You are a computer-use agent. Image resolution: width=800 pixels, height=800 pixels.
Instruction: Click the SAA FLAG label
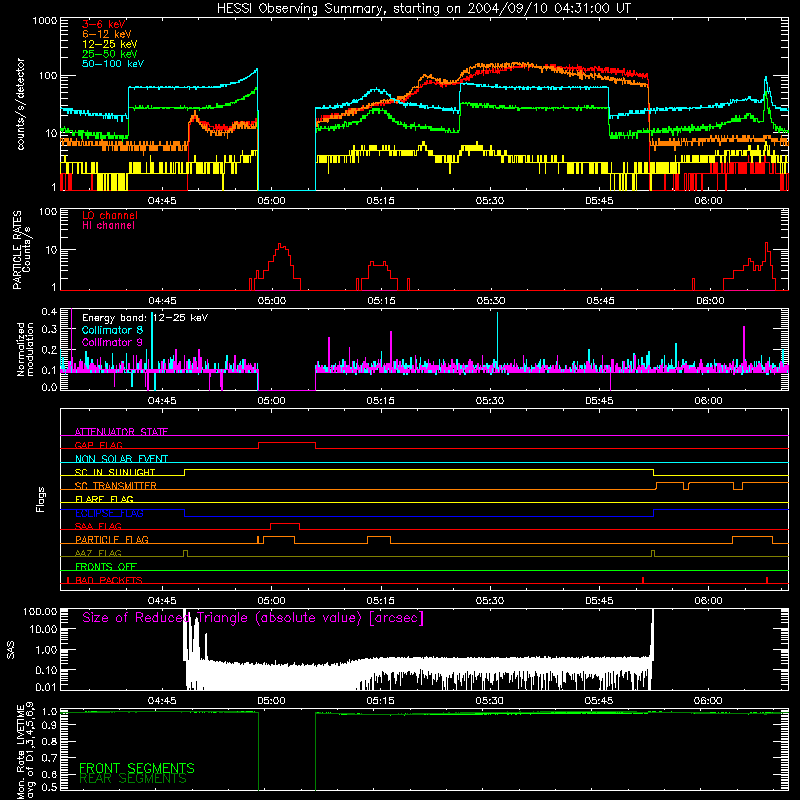tap(98, 526)
